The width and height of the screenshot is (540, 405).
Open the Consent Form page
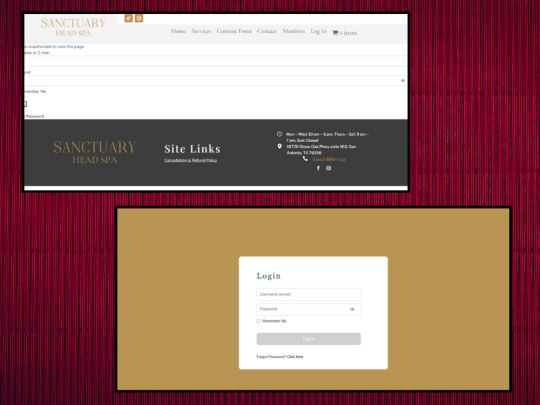pyautogui.click(x=234, y=31)
